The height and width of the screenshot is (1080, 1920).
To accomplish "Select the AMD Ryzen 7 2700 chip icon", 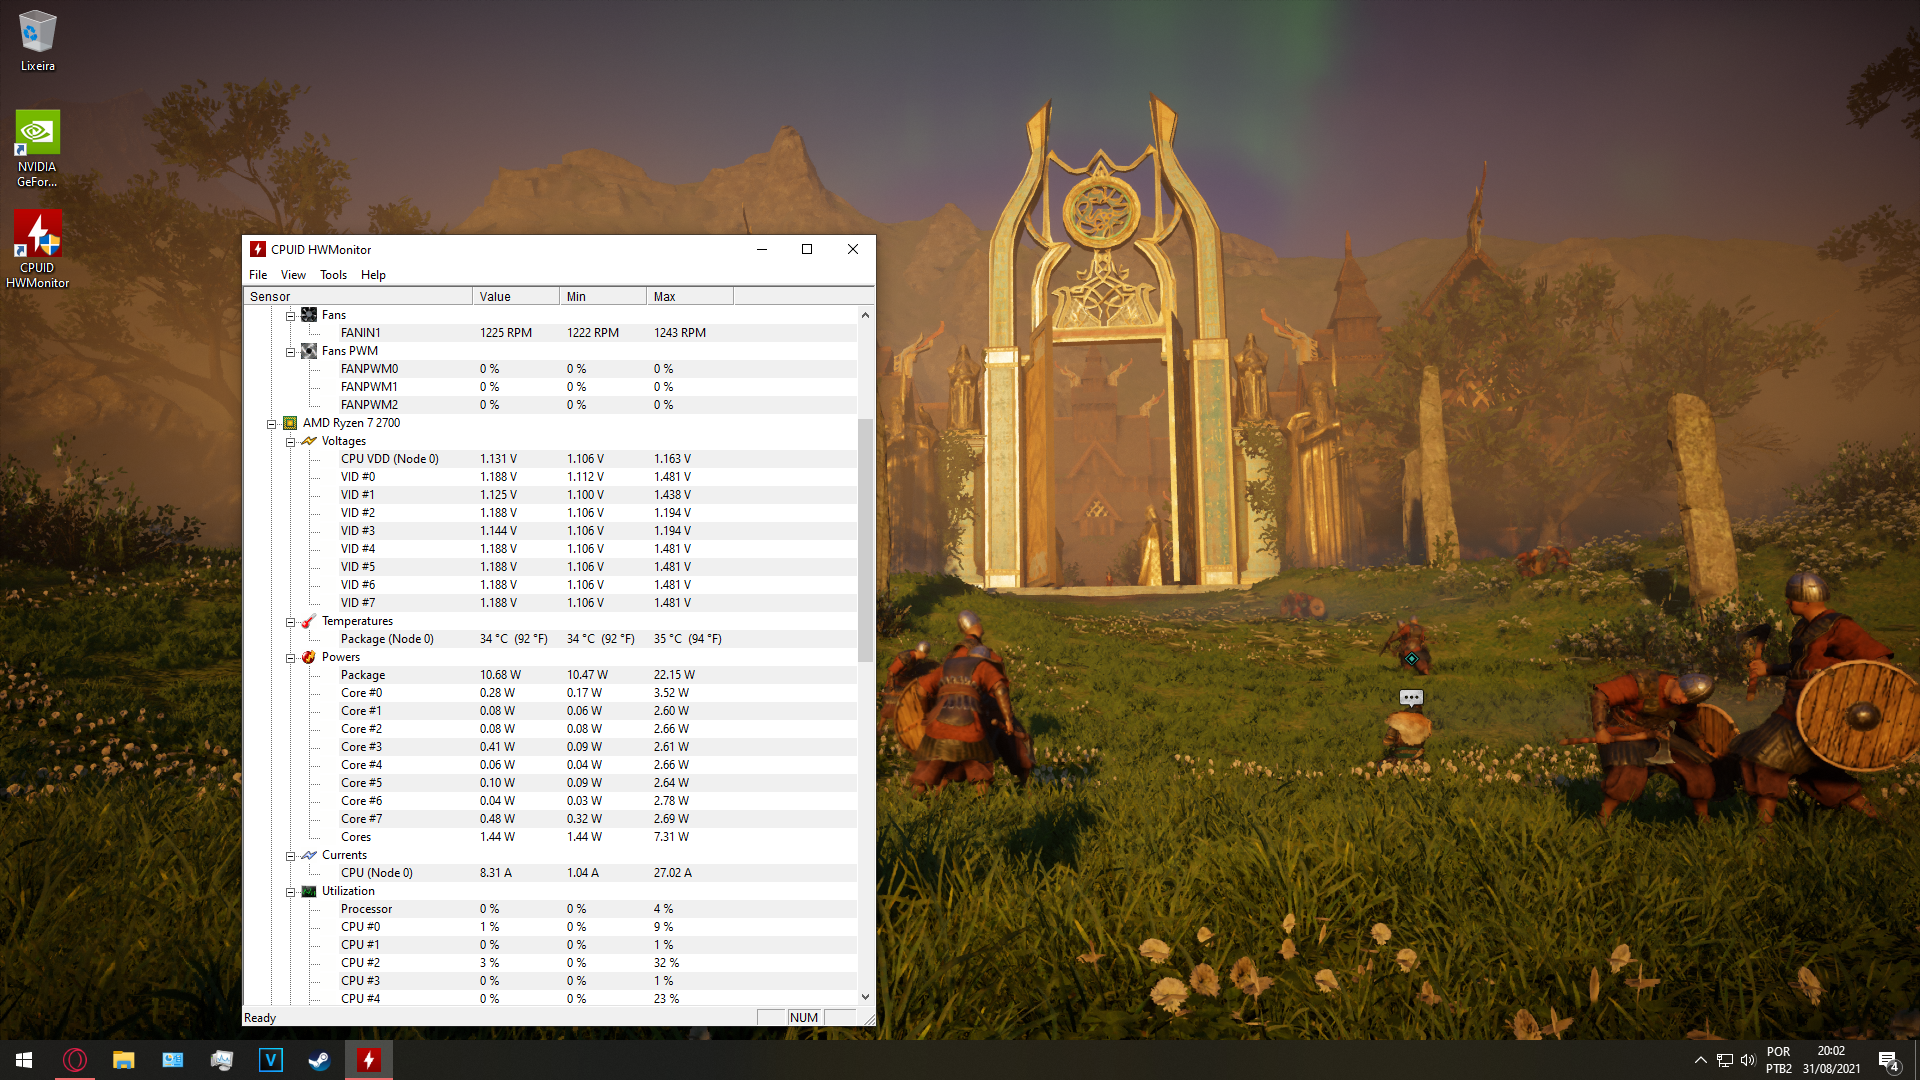I will click(290, 423).
